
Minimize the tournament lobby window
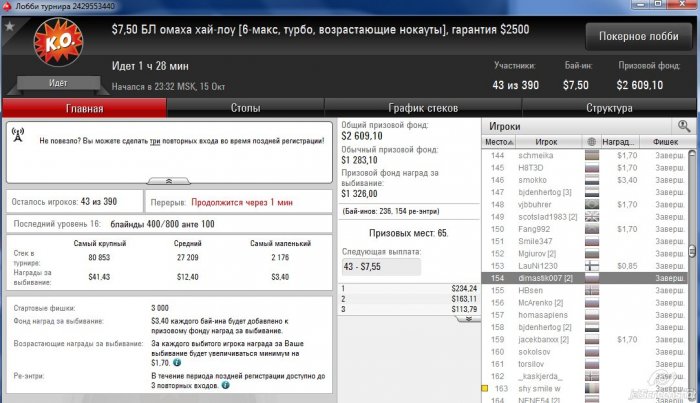pyautogui.click(x=640, y=4)
